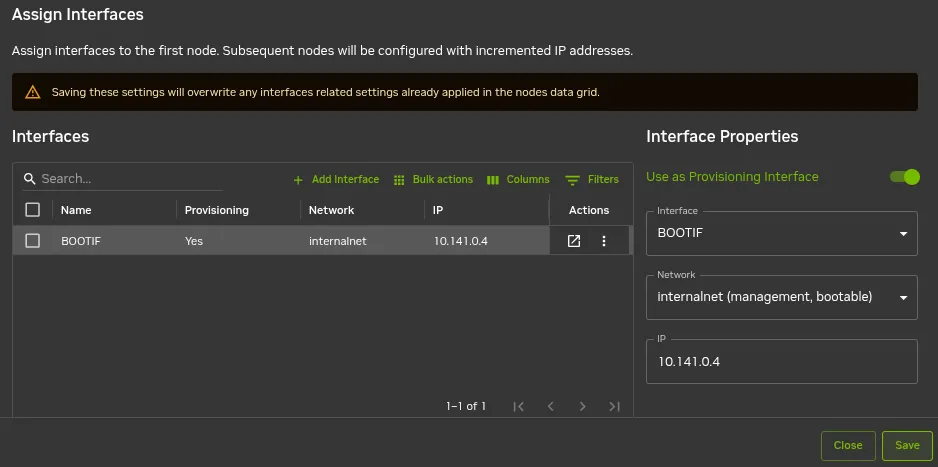Click the search magnifier icon
The height and width of the screenshot is (467, 938).
click(x=29, y=179)
